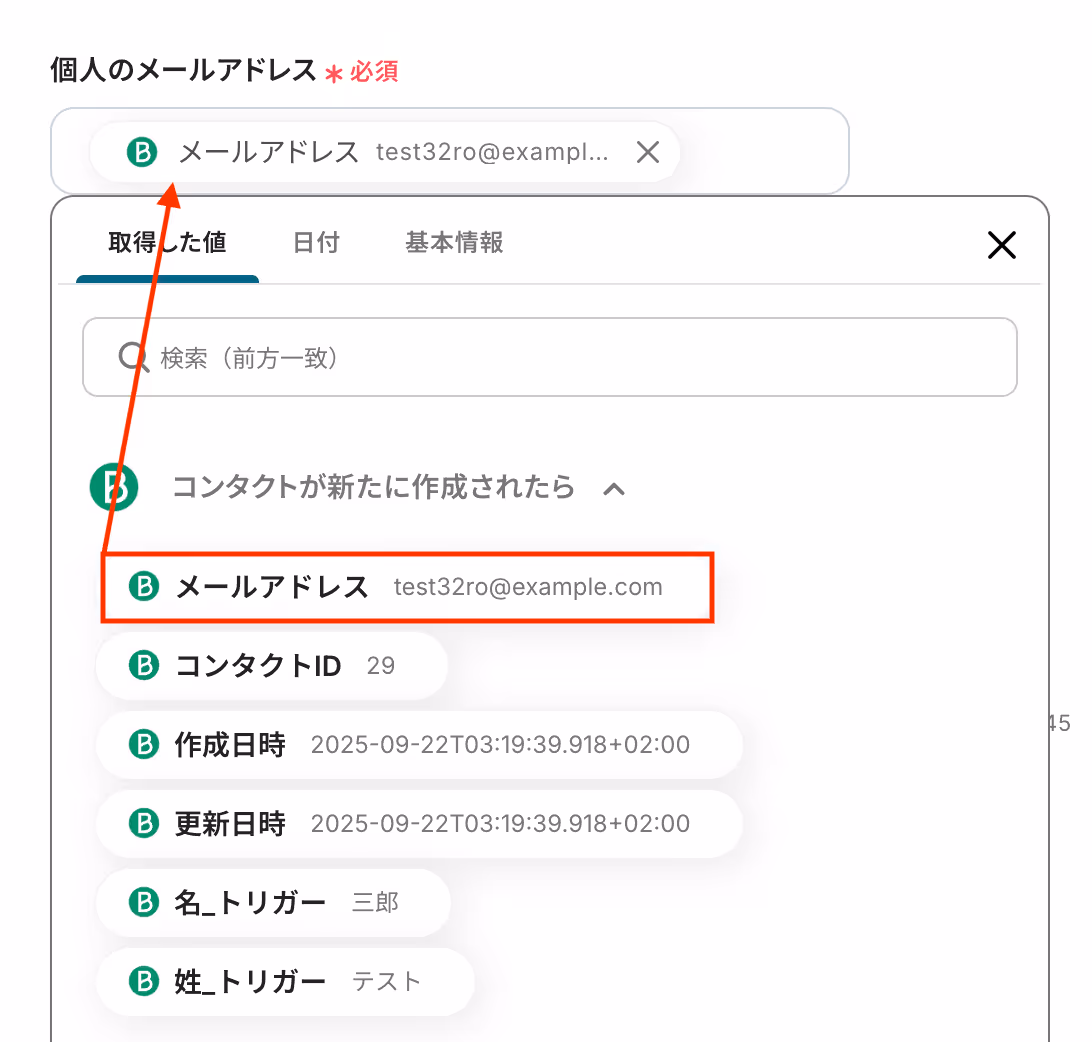The height and width of the screenshot is (1042, 1092).
Task: Click the Brevo icon in the 名_トリガー row
Action: (144, 902)
